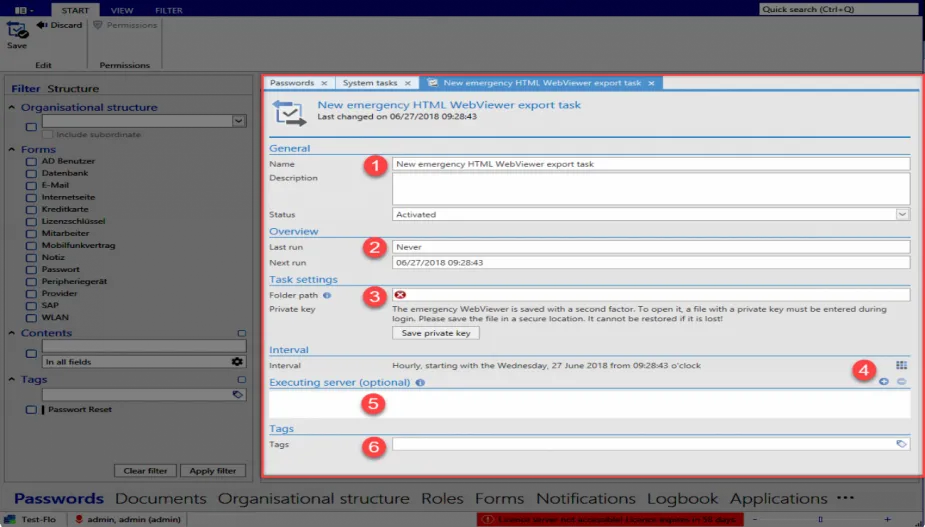This screenshot has width=925, height=527.
Task: Click the Apply filter button
Action: coord(213,470)
